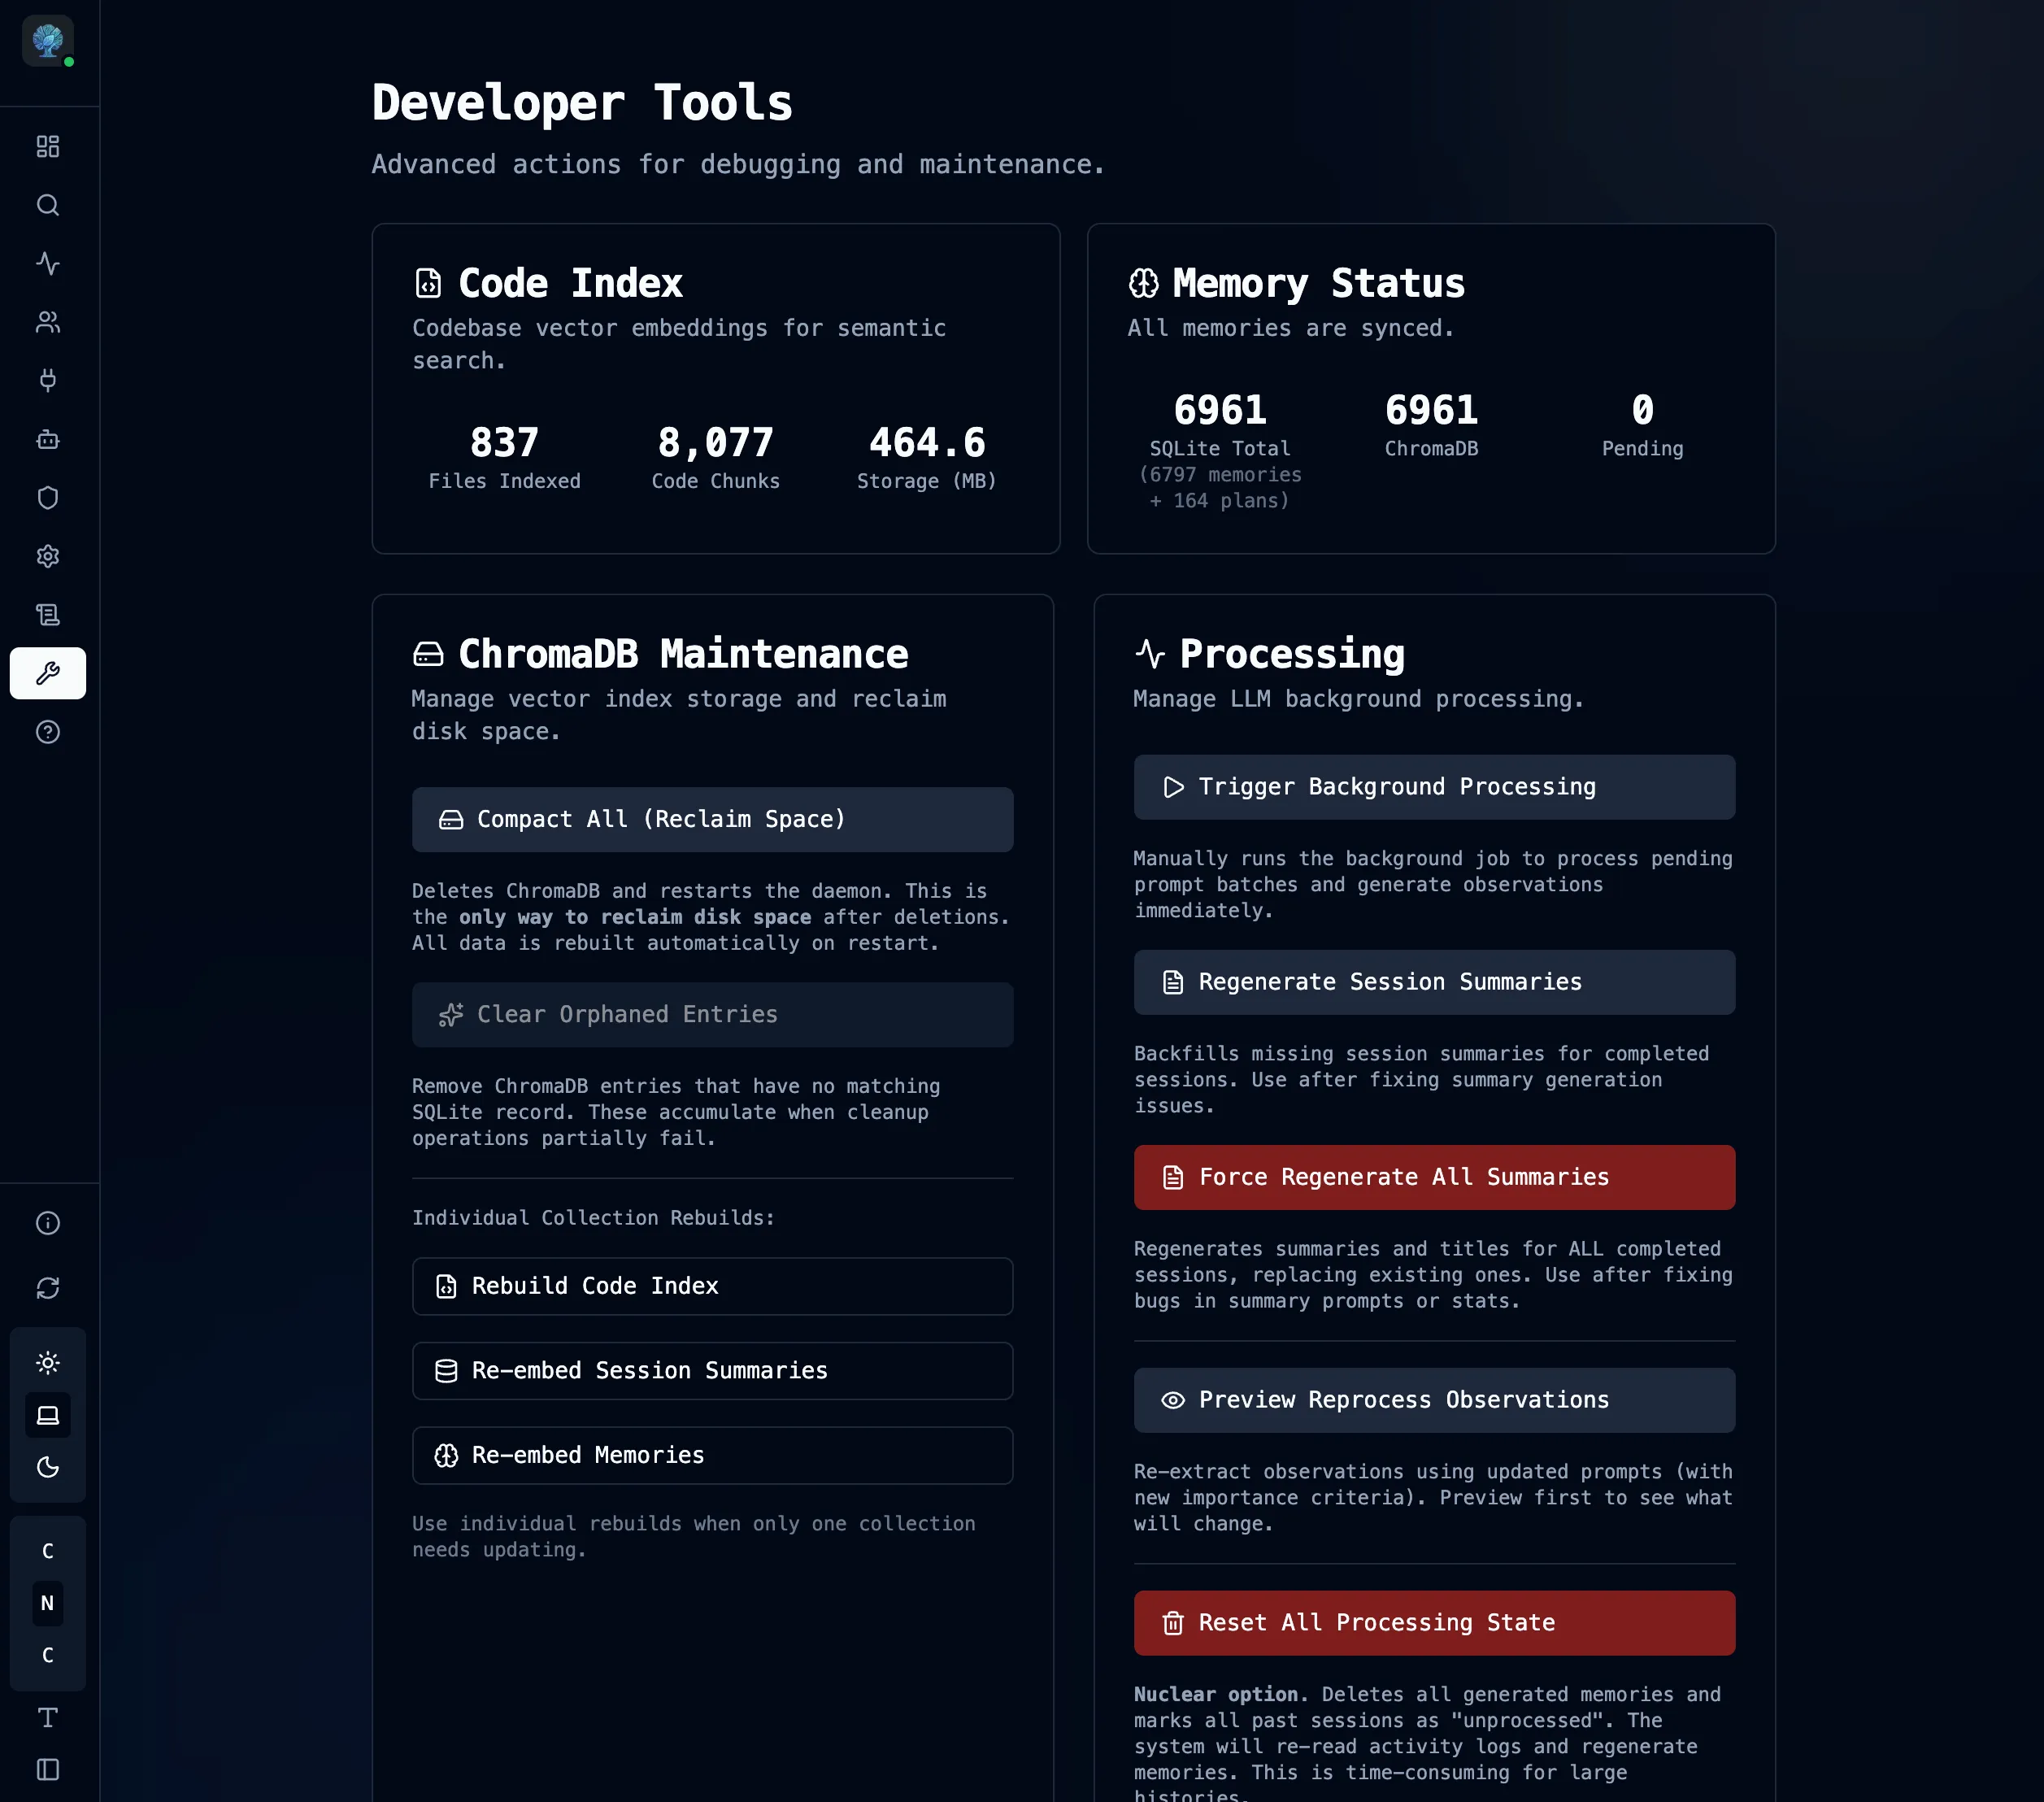Viewport: 2044px width, 1802px height.
Task: Open the agent robot panel
Action: [48, 439]
